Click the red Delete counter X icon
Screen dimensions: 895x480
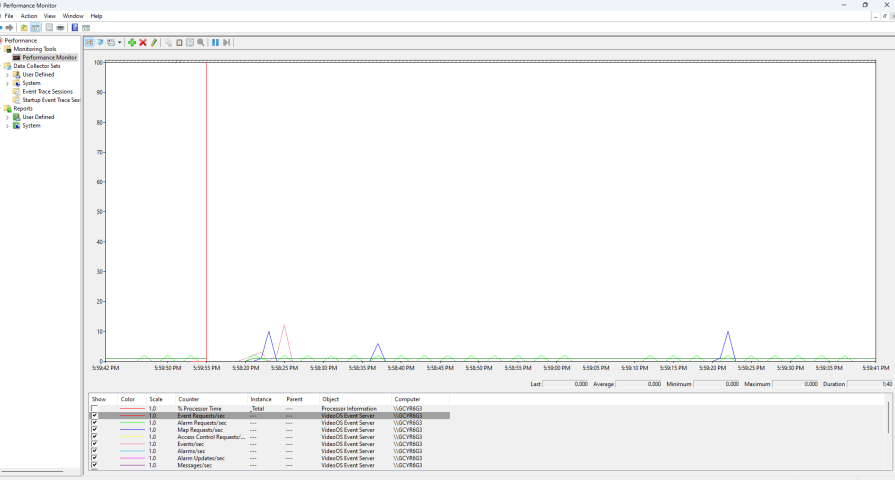pyautogui.click(x=143, y=42)
